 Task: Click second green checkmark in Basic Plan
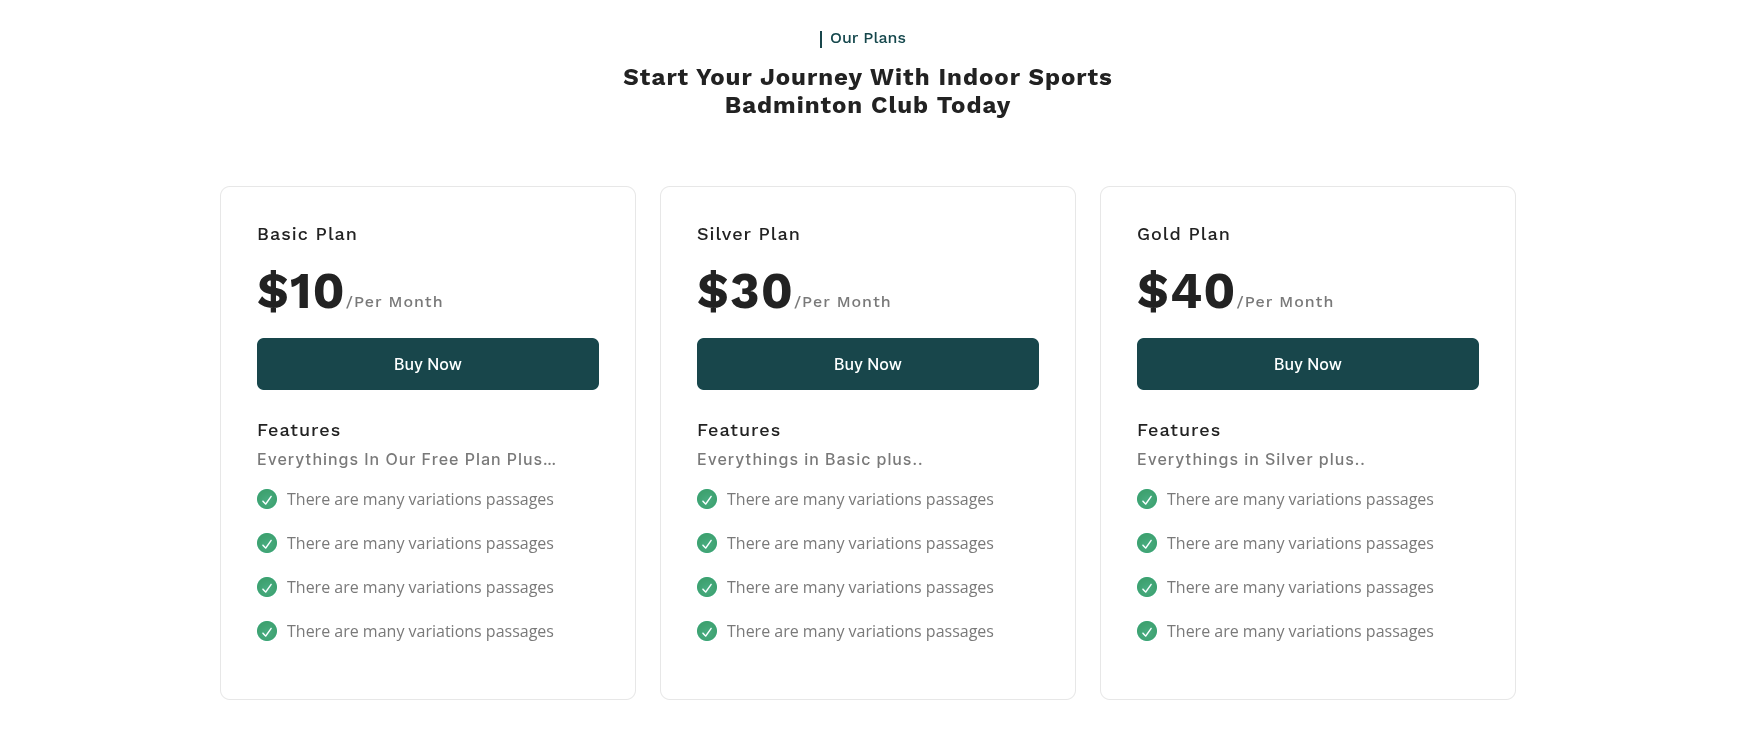click(267, 543)
